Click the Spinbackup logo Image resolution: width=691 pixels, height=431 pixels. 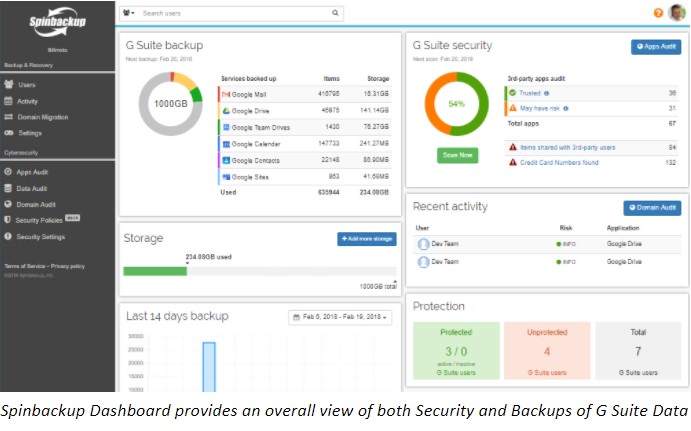57,21
